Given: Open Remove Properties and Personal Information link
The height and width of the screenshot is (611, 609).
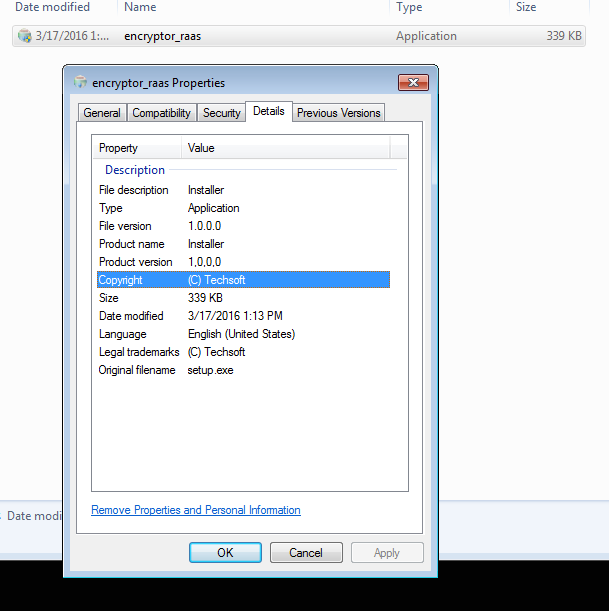Looking at the screenshot, I should click(196, 510).
